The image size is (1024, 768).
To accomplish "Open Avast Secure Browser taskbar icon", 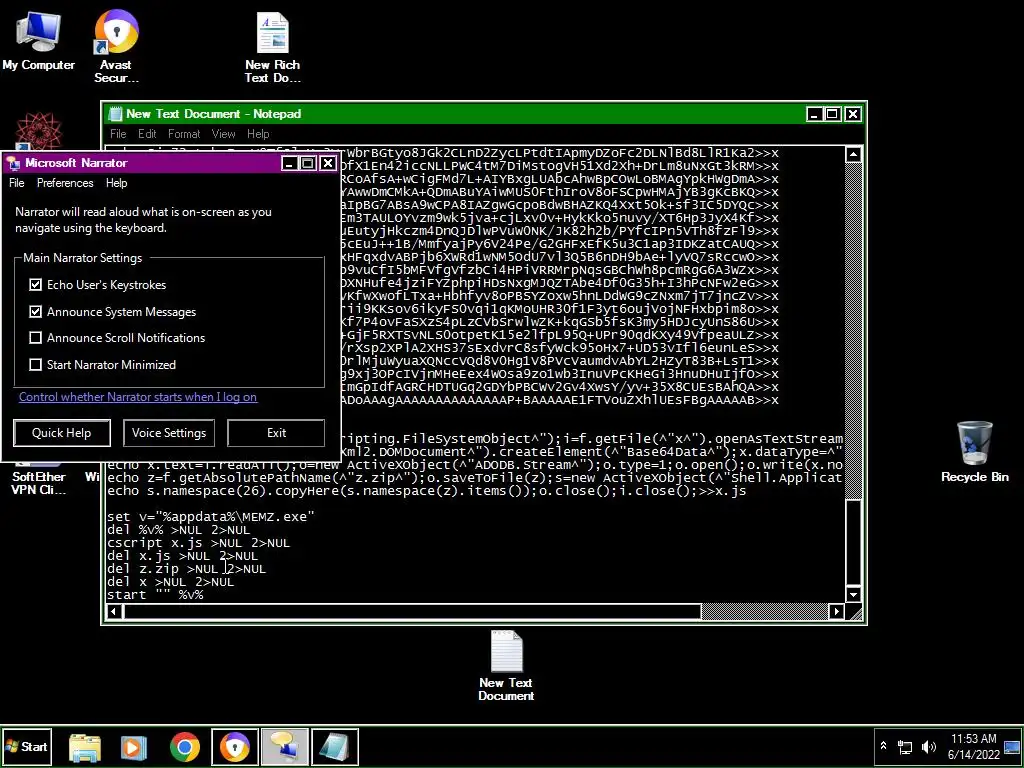I will click(x=234, y=747).
